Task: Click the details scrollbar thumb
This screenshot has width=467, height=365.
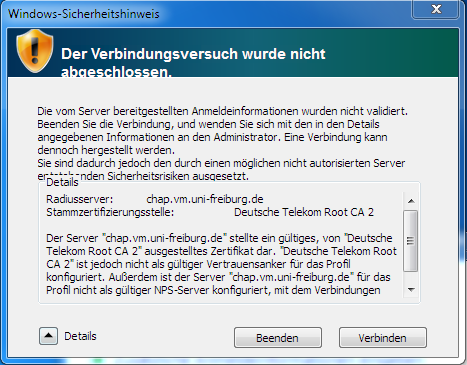Action: point(411,241)
